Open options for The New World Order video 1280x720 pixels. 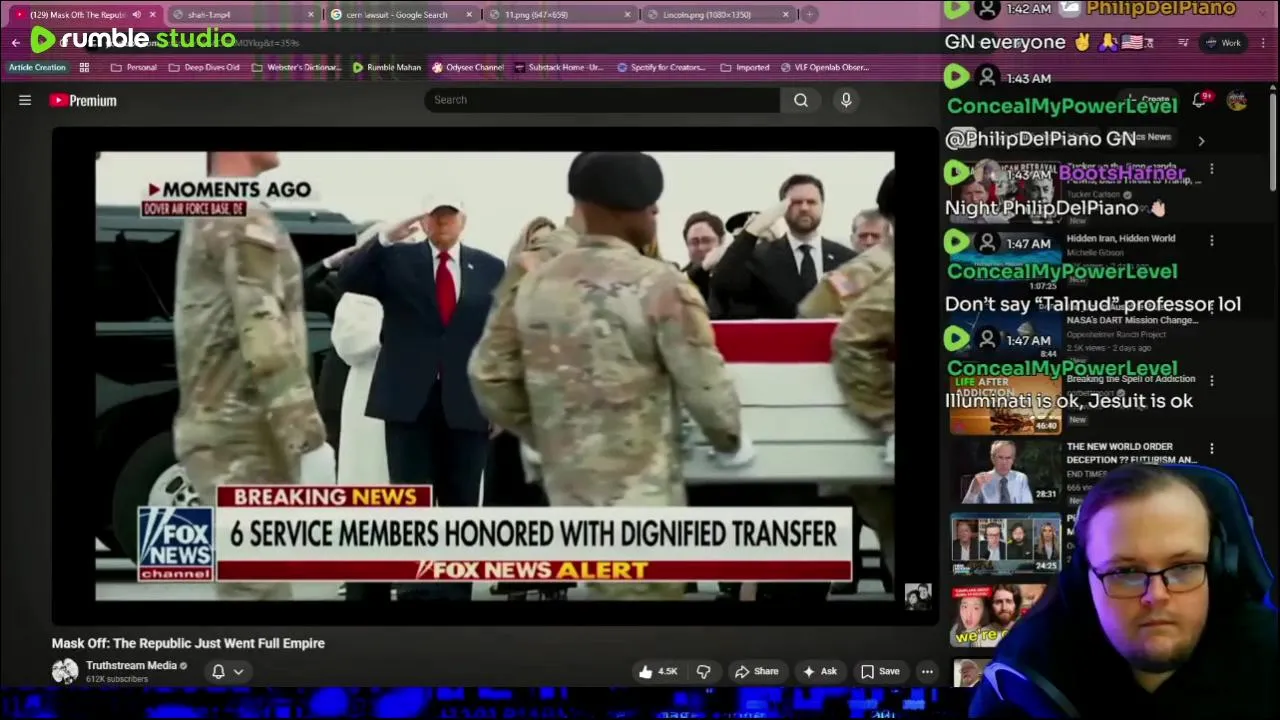coord(1211,449)
